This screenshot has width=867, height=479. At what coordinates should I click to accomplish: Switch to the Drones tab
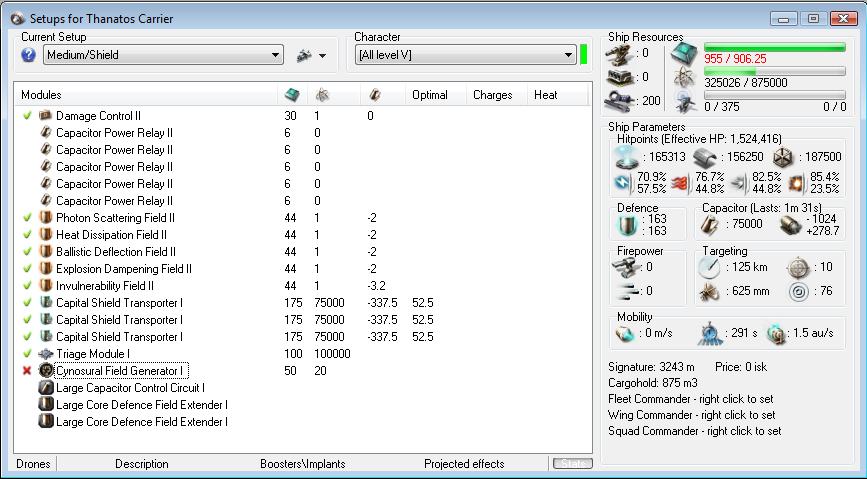pos(33,464)
